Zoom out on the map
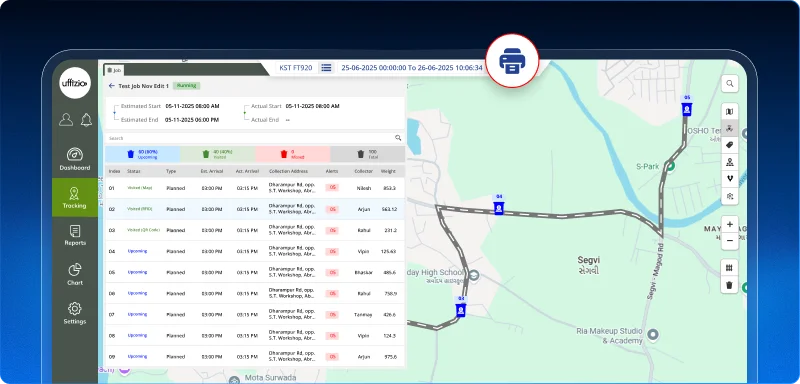The height and width of the screenshot is (384, 800). tap(730, 241)
